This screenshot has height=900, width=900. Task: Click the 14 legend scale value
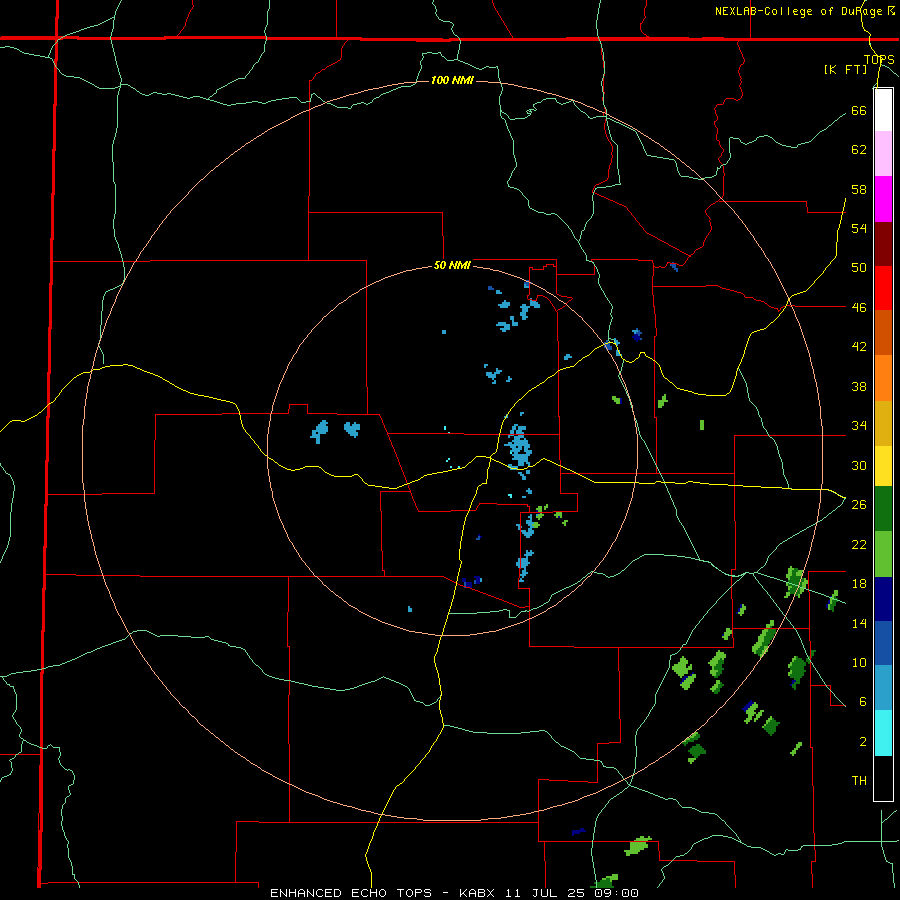[x=859, y=623]
